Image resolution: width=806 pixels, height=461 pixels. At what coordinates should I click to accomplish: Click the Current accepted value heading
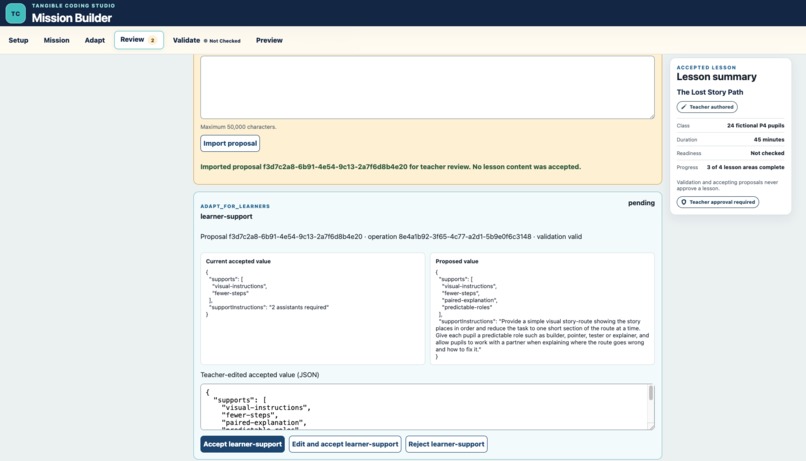238,261
